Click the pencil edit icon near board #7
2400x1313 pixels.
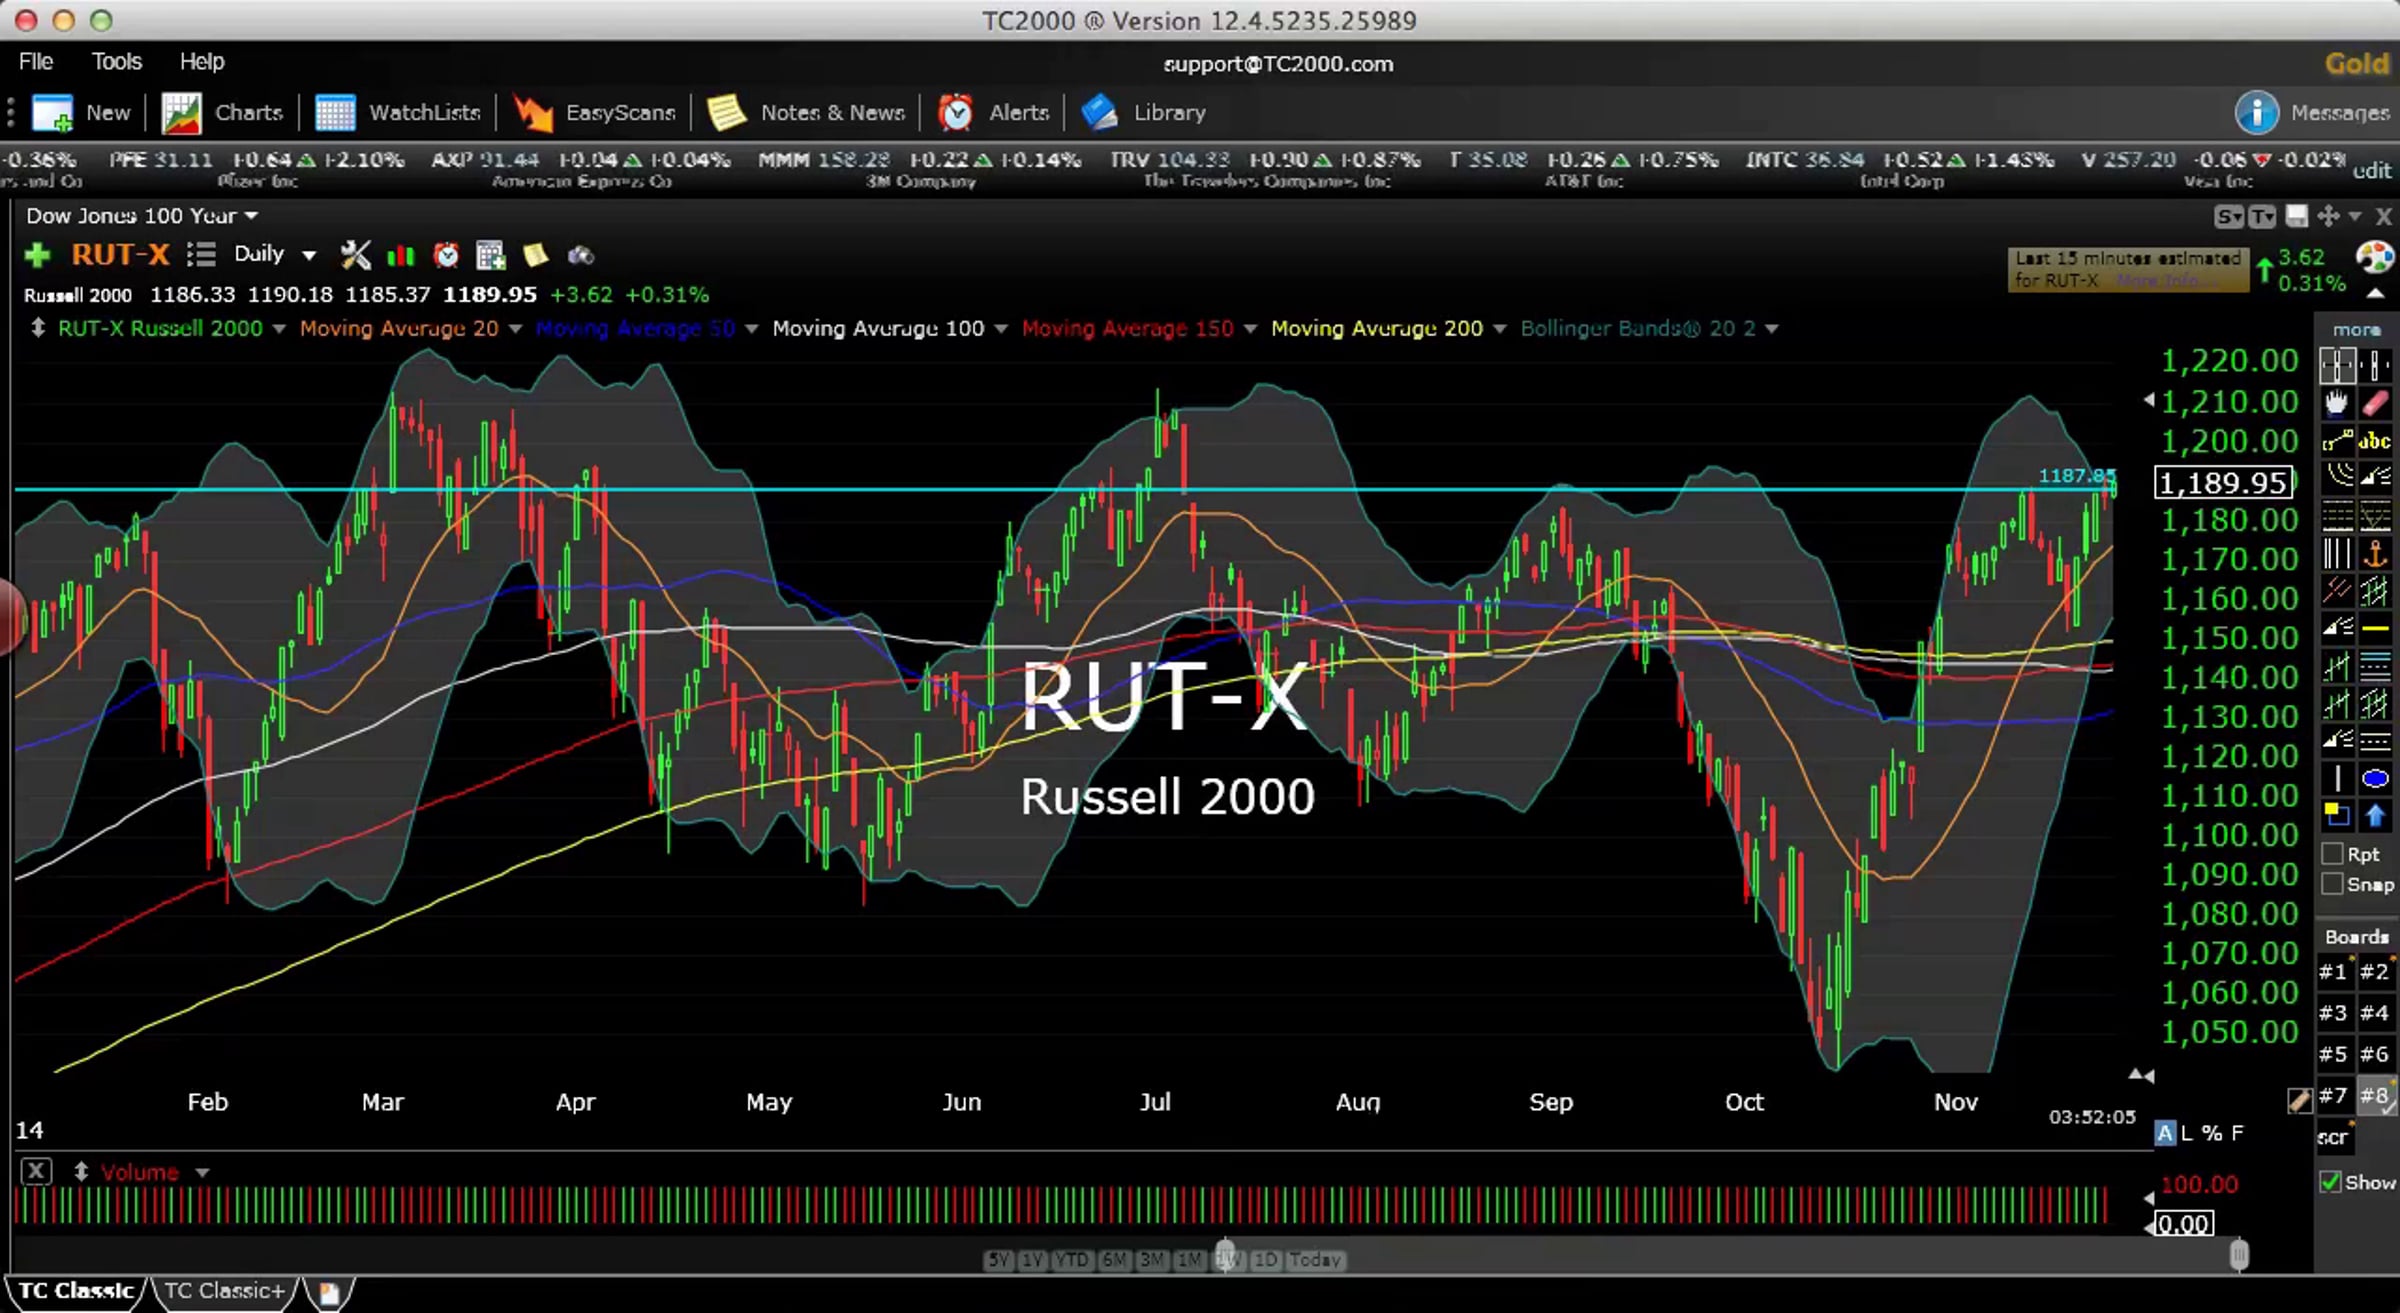(x=2299, y=1100)
